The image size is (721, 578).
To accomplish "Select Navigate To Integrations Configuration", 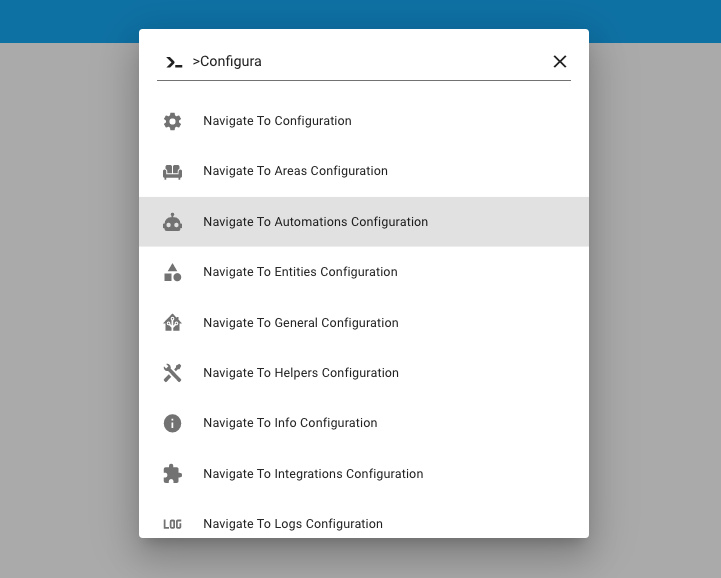I will [x=313, y=474].
